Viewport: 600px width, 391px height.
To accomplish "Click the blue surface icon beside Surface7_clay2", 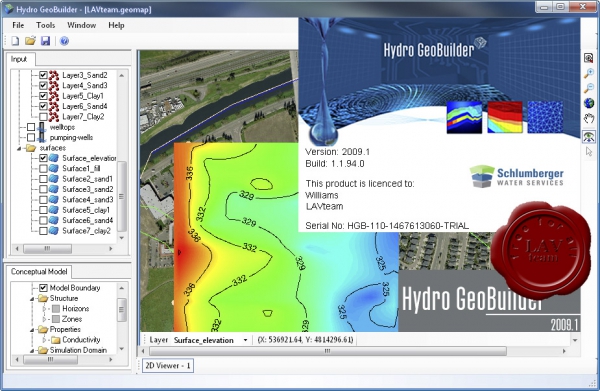I will [54, 231].
